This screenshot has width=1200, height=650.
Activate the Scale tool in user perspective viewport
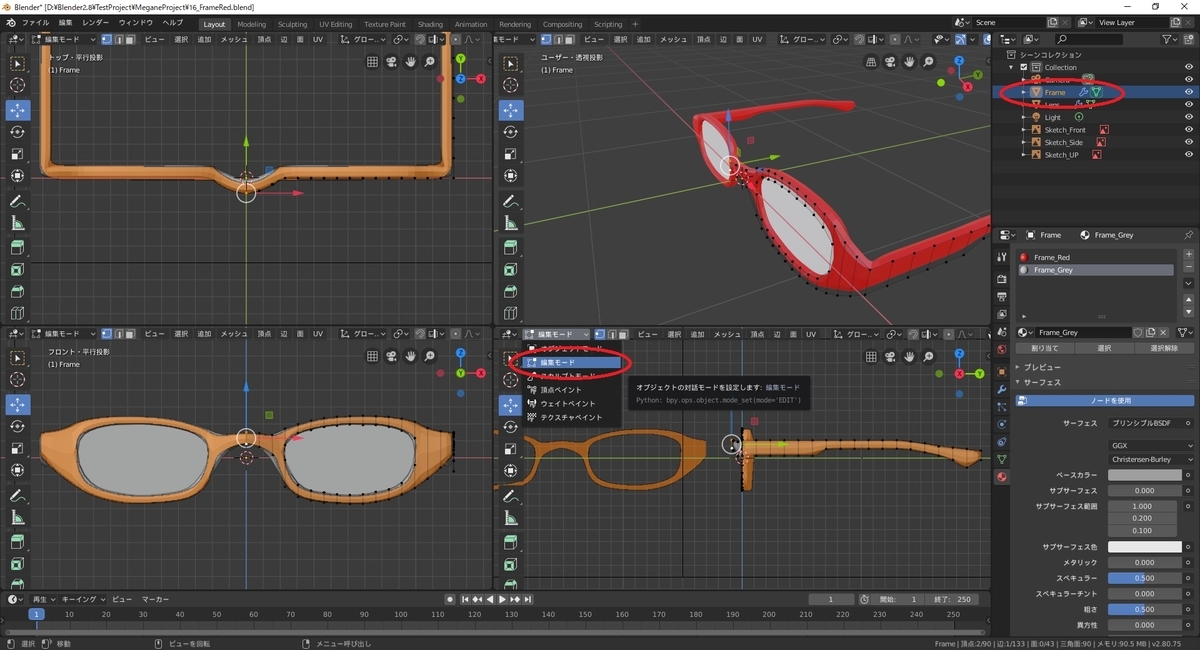pyautogui.click(x=510, y=154)
